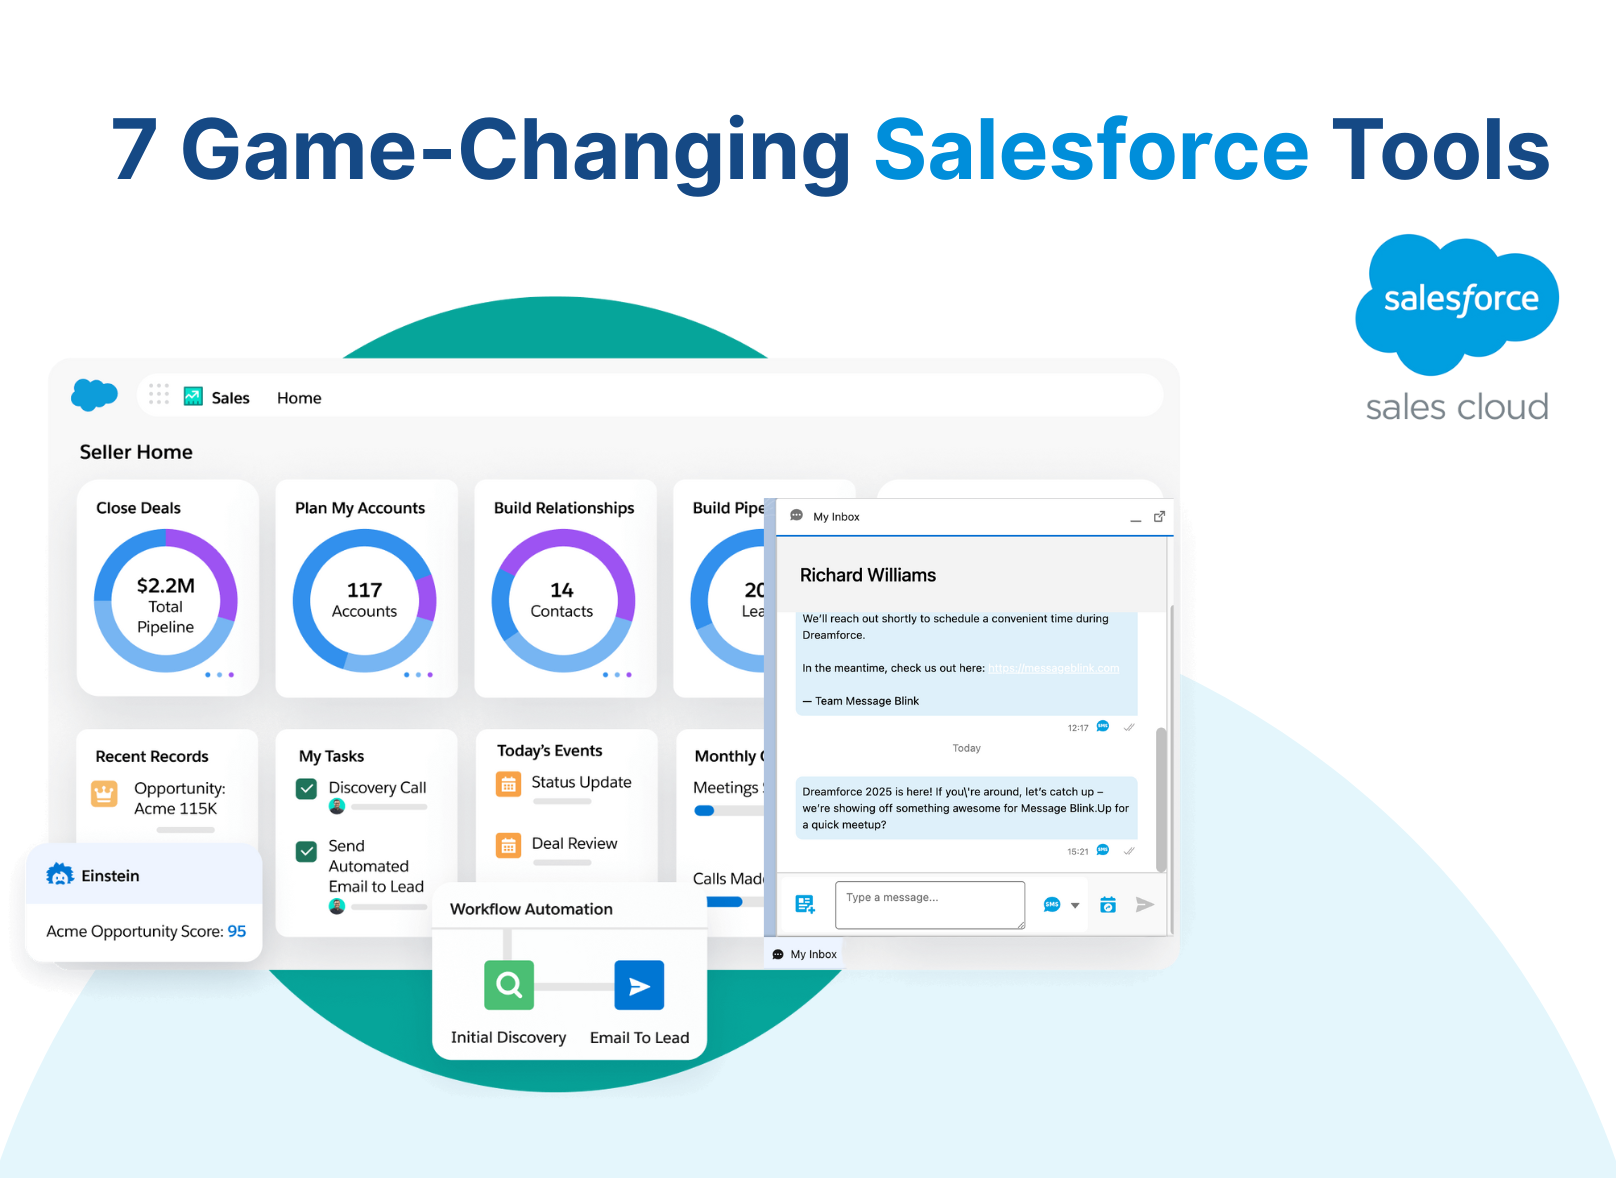Click the chat conversation scrollbar
Viewport: 1616px width, 1178px height.
pyautogui.click(x=1161, y=800)
